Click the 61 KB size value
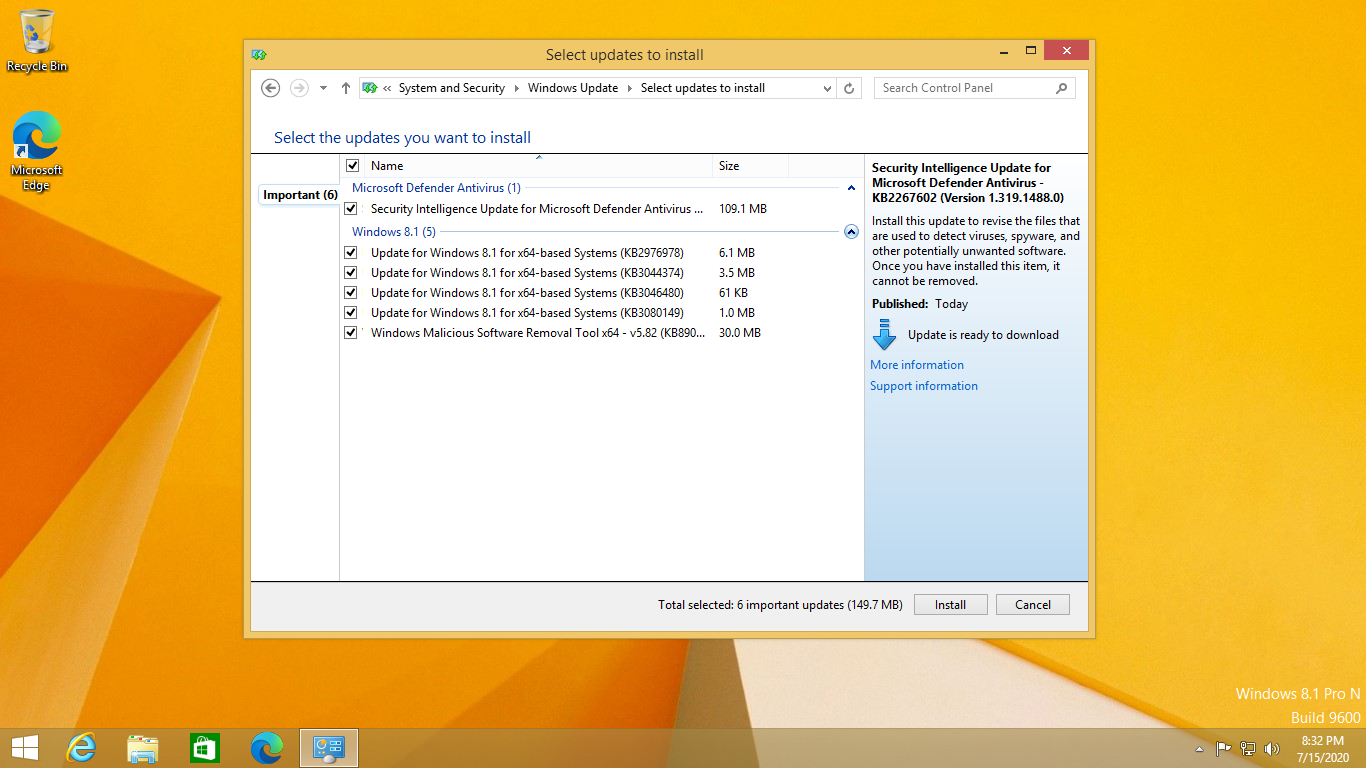Viewport: 1366px width, 768px height. (733, 293)
